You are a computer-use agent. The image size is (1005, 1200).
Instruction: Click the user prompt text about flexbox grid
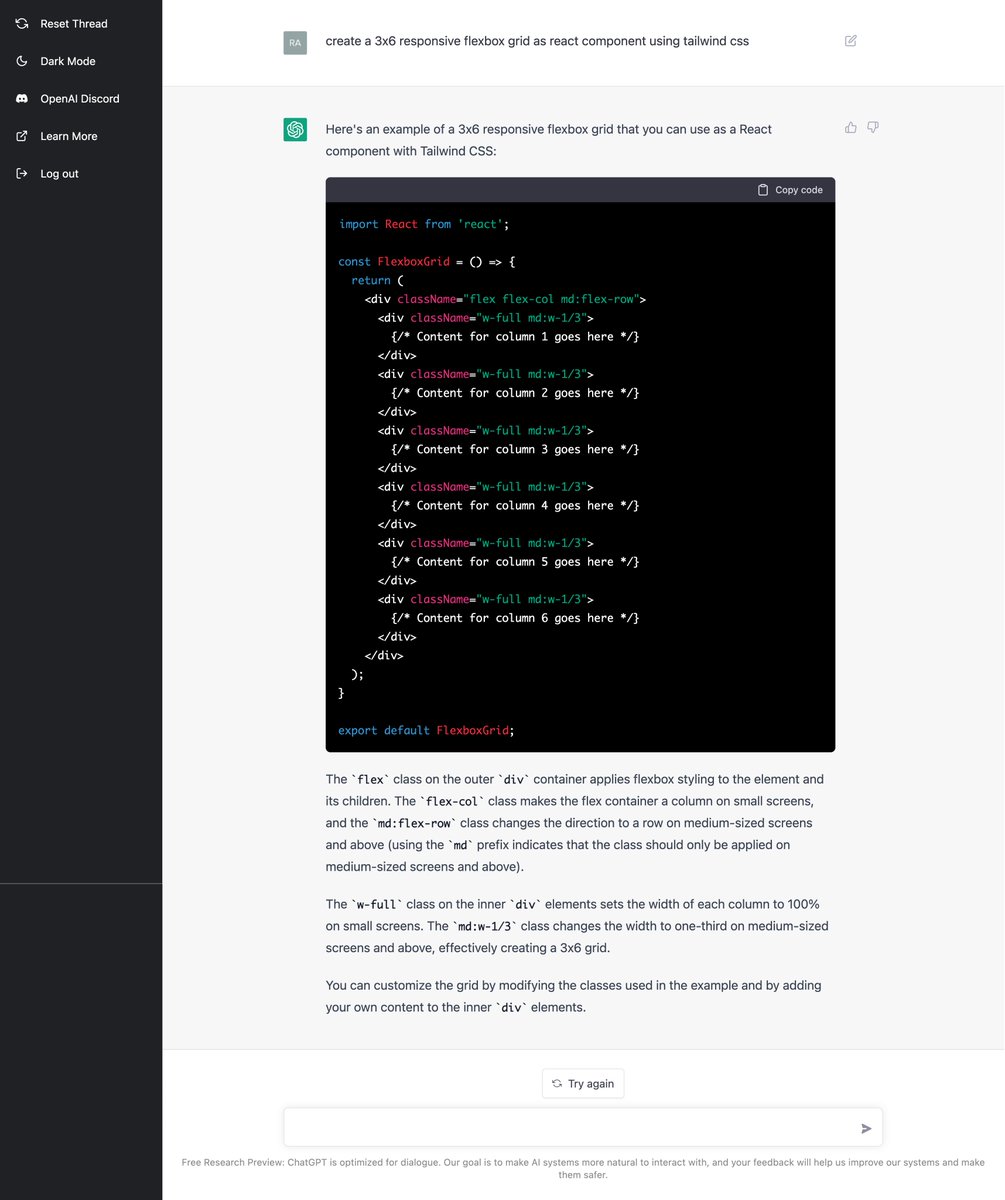click(x=537, y=41)
